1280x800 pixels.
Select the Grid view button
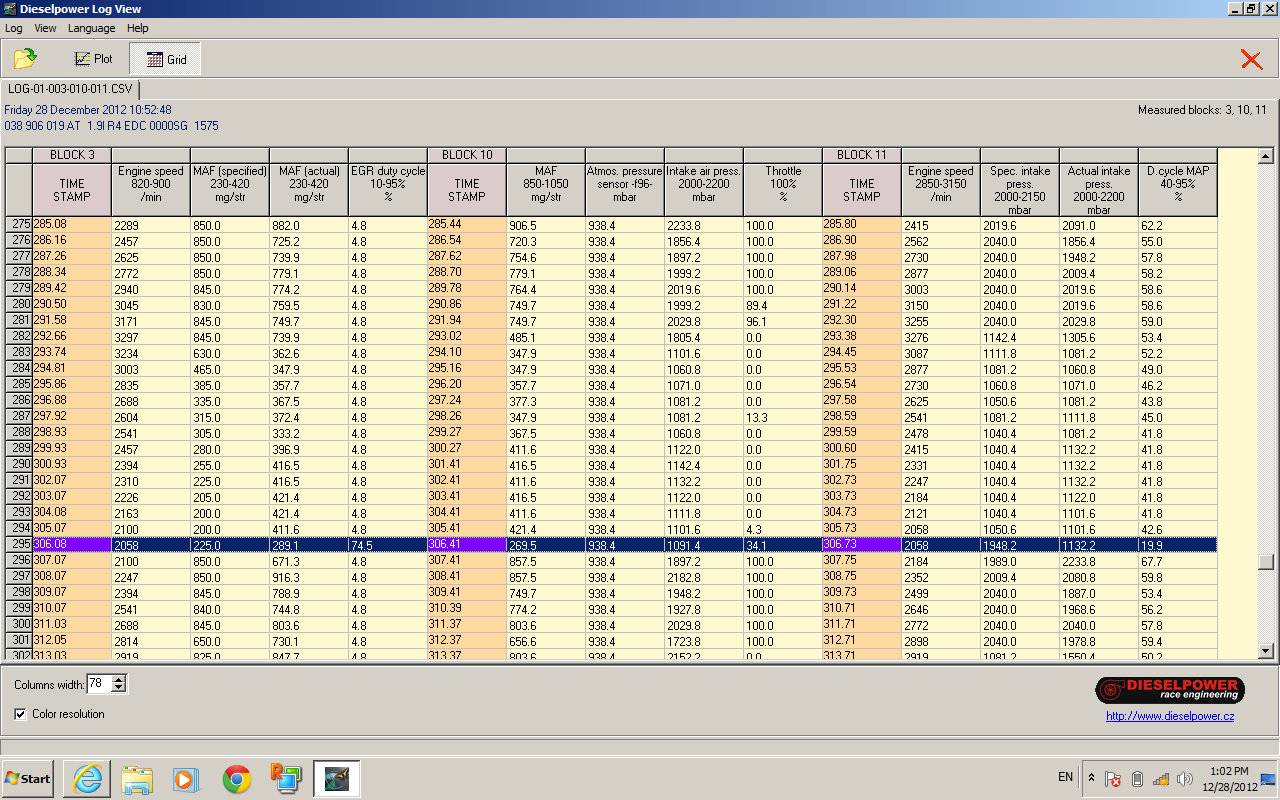pos(166,59)
